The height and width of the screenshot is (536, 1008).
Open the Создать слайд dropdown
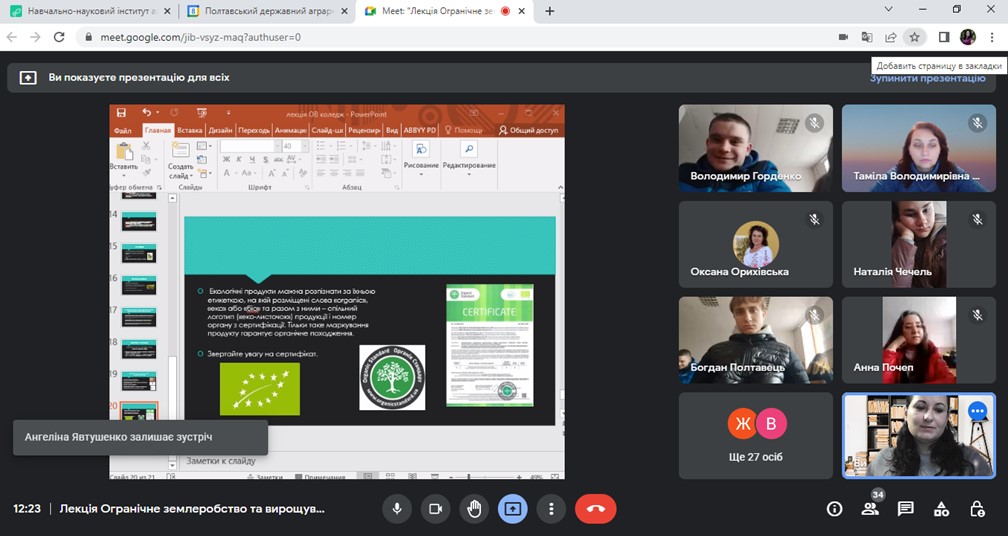179,171
